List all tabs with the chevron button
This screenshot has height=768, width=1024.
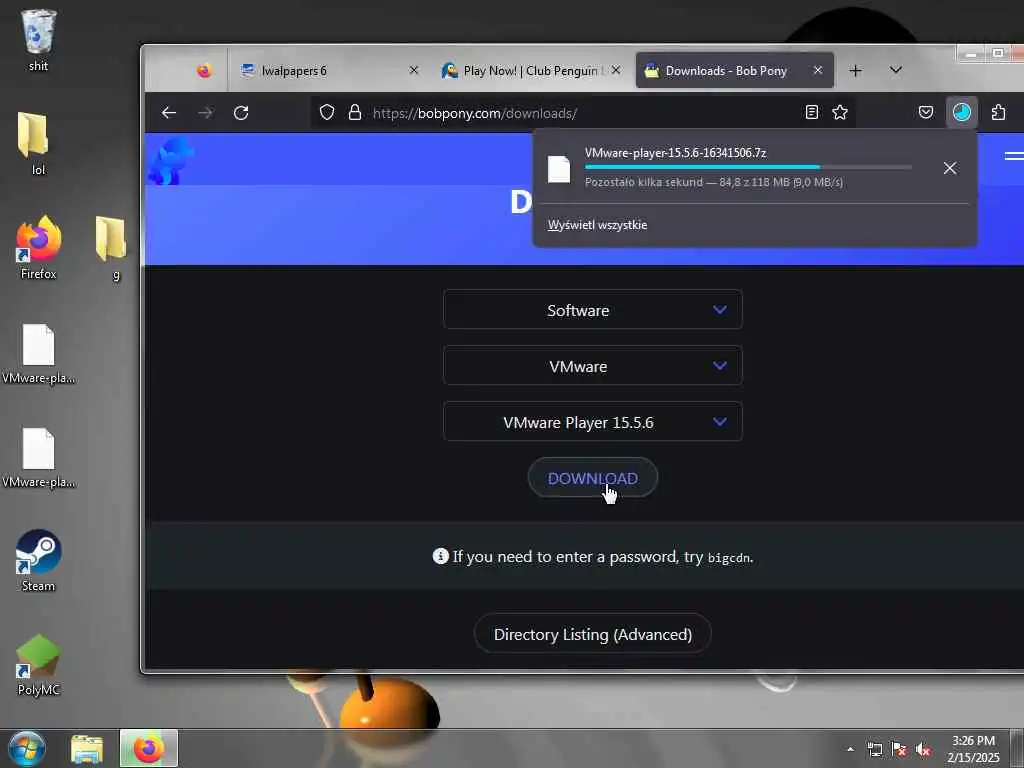(x=895, y=70)
